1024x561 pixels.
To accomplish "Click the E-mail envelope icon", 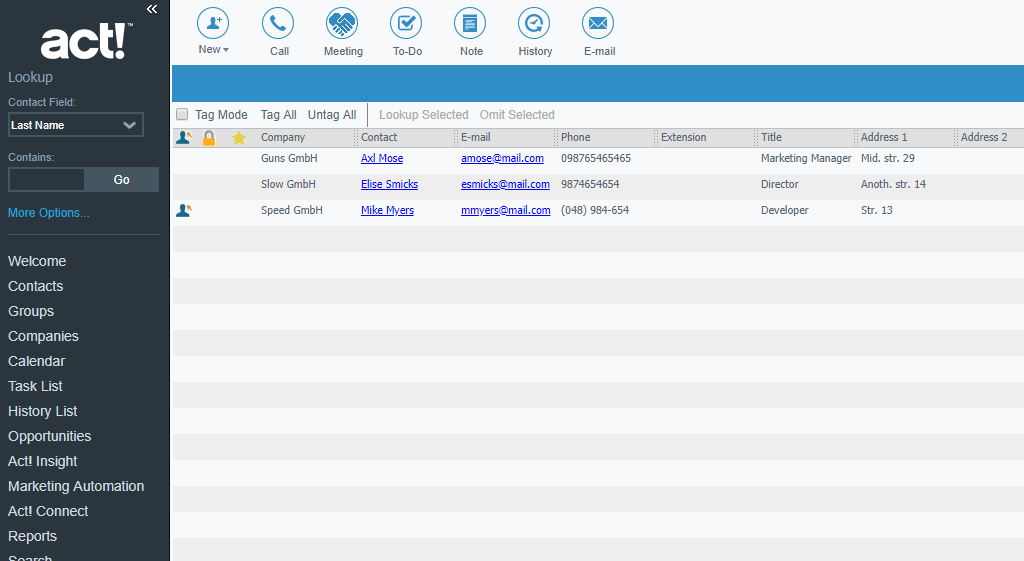I will pyautogui.click(x=598, y=23).
